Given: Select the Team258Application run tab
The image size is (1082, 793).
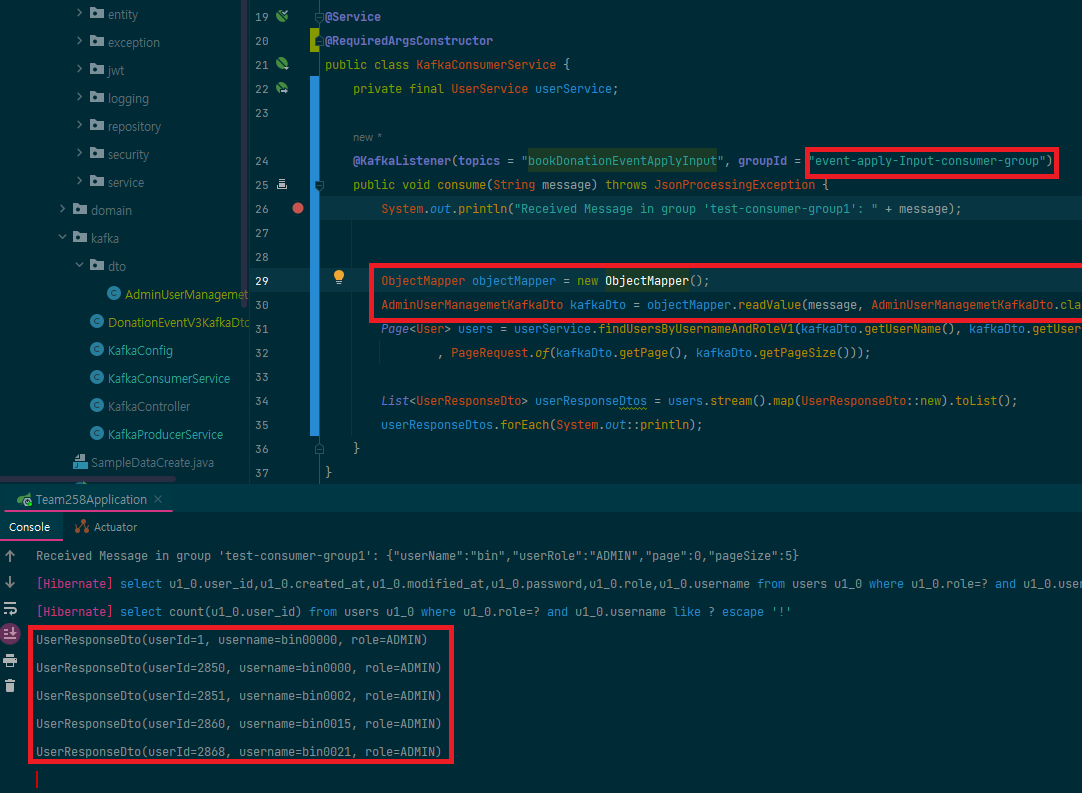Looking at the screenshot, I should (x=90, y=499).
